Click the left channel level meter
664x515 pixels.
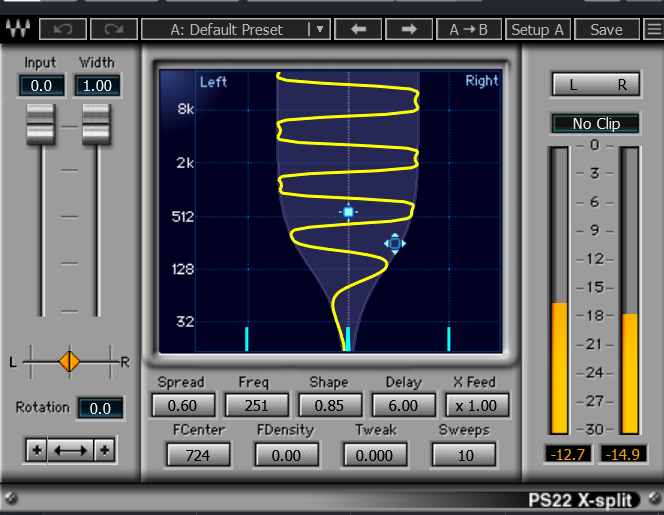[559, 291]
